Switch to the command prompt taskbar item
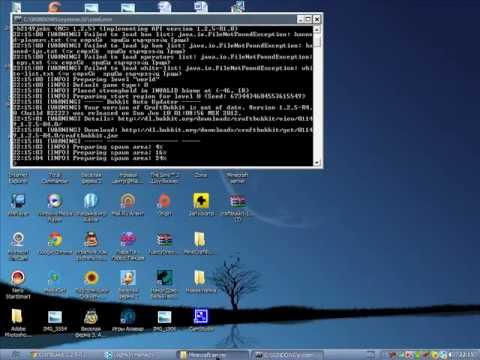 287,355
